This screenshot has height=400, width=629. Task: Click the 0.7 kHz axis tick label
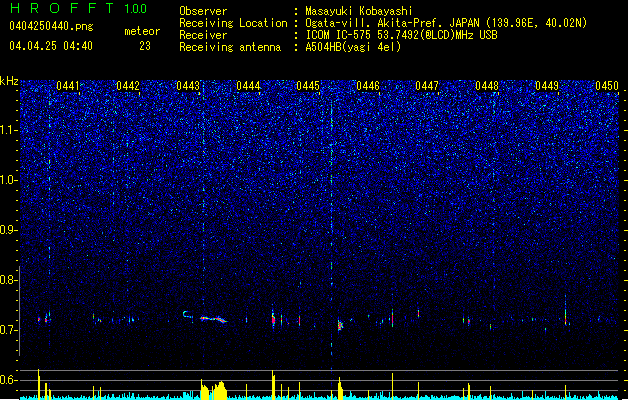point(9,330)
